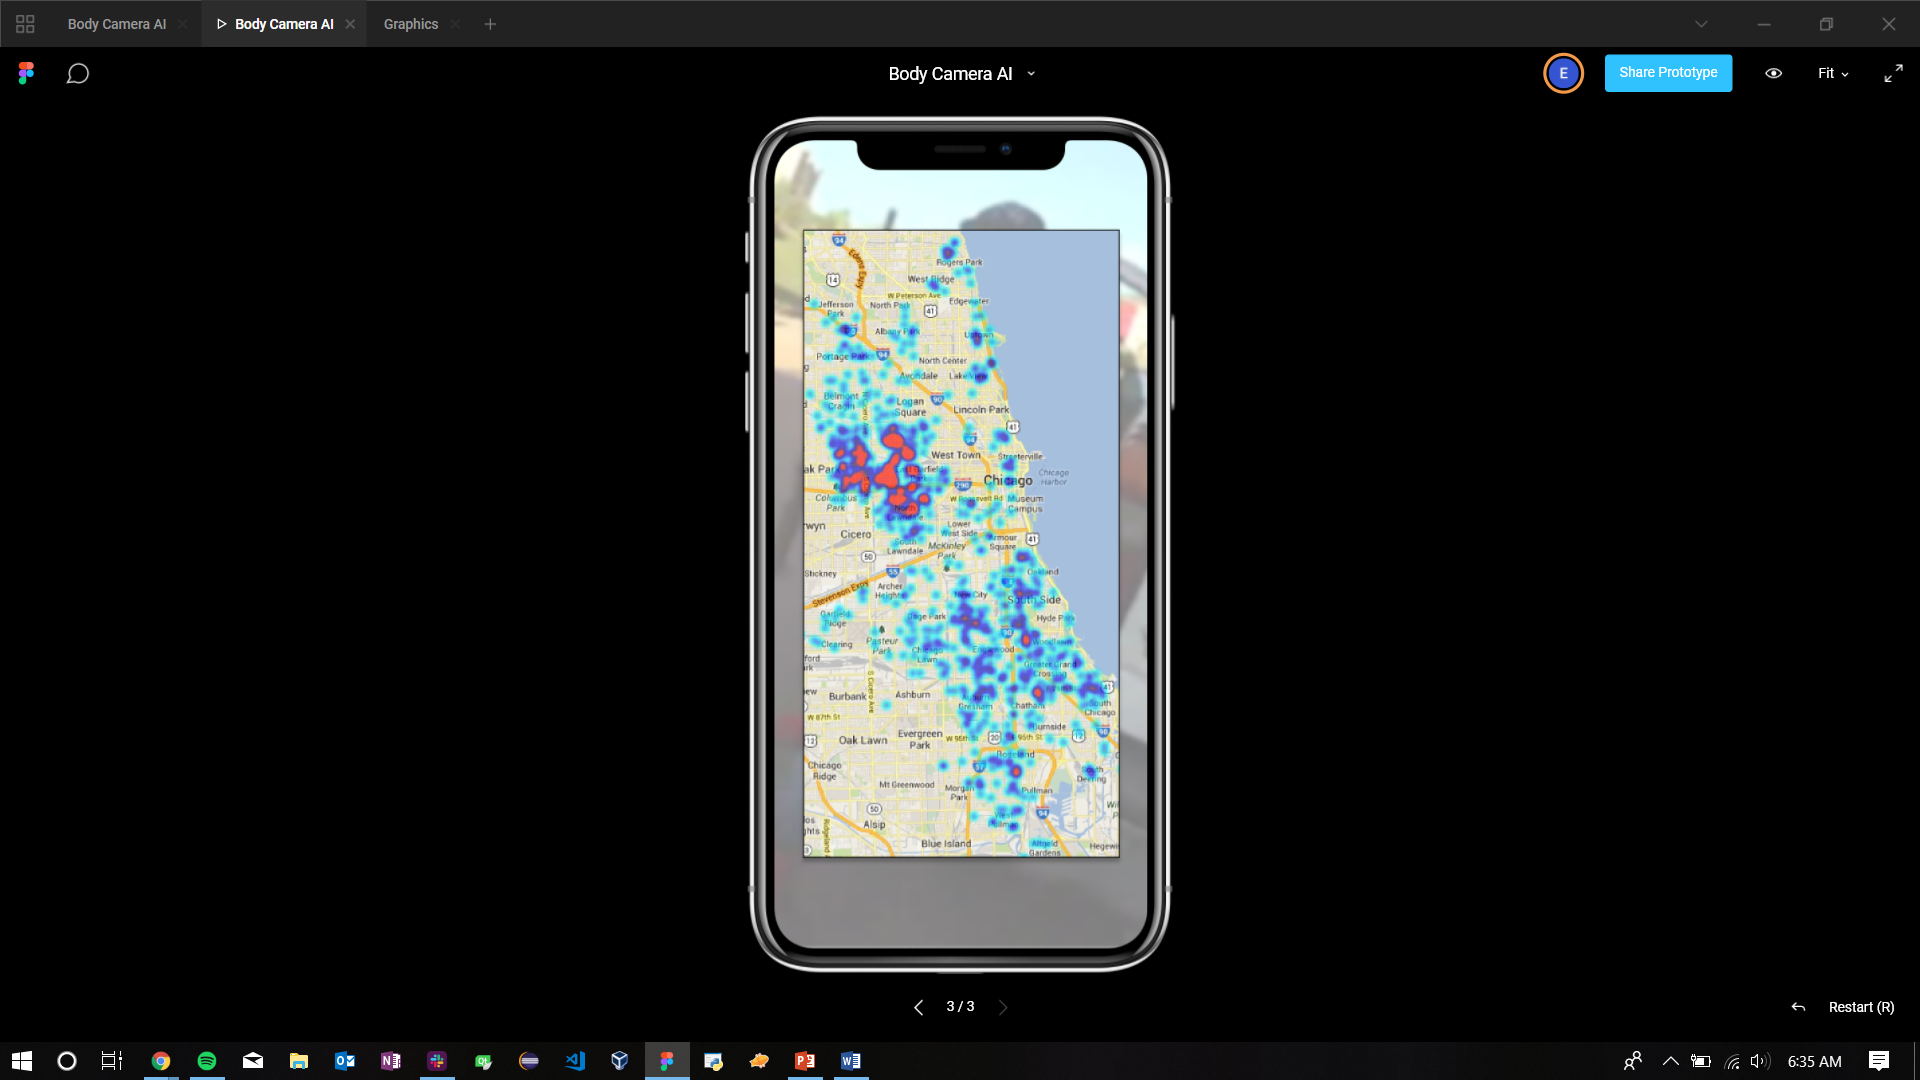
Task: Open Spotify from the taskbar
Action: [x=207, y=1061]
